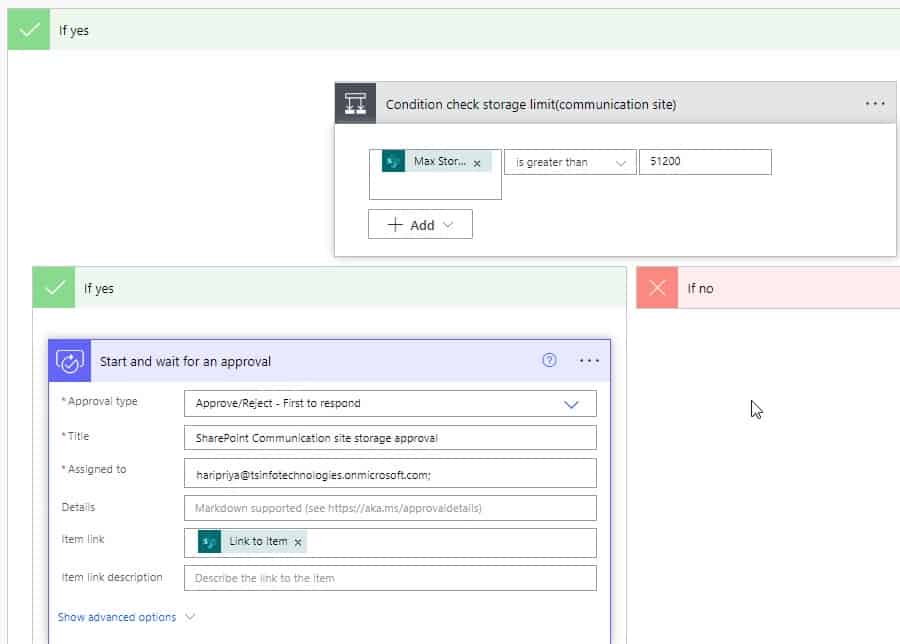900x644 pixels.
Task: Click the red X icon of If no
Action: pos(657,288)
